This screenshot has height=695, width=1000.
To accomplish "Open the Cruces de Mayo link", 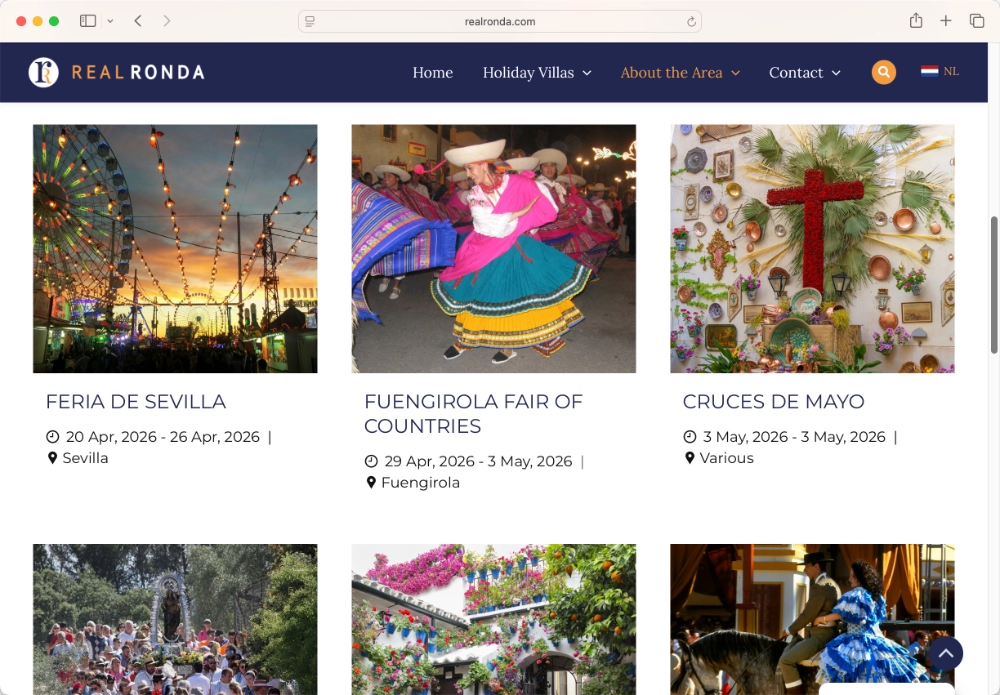I will 773,401.
